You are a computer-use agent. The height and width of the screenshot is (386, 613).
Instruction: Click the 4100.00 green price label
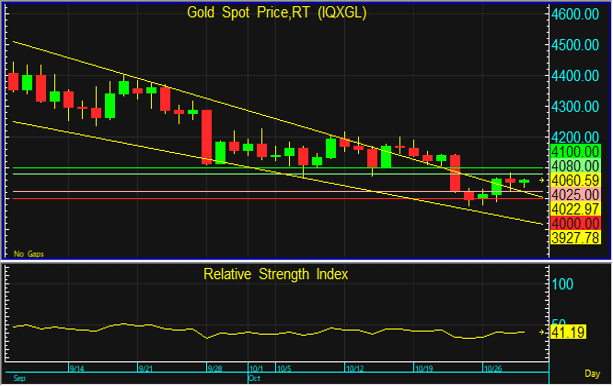(575, 152)
